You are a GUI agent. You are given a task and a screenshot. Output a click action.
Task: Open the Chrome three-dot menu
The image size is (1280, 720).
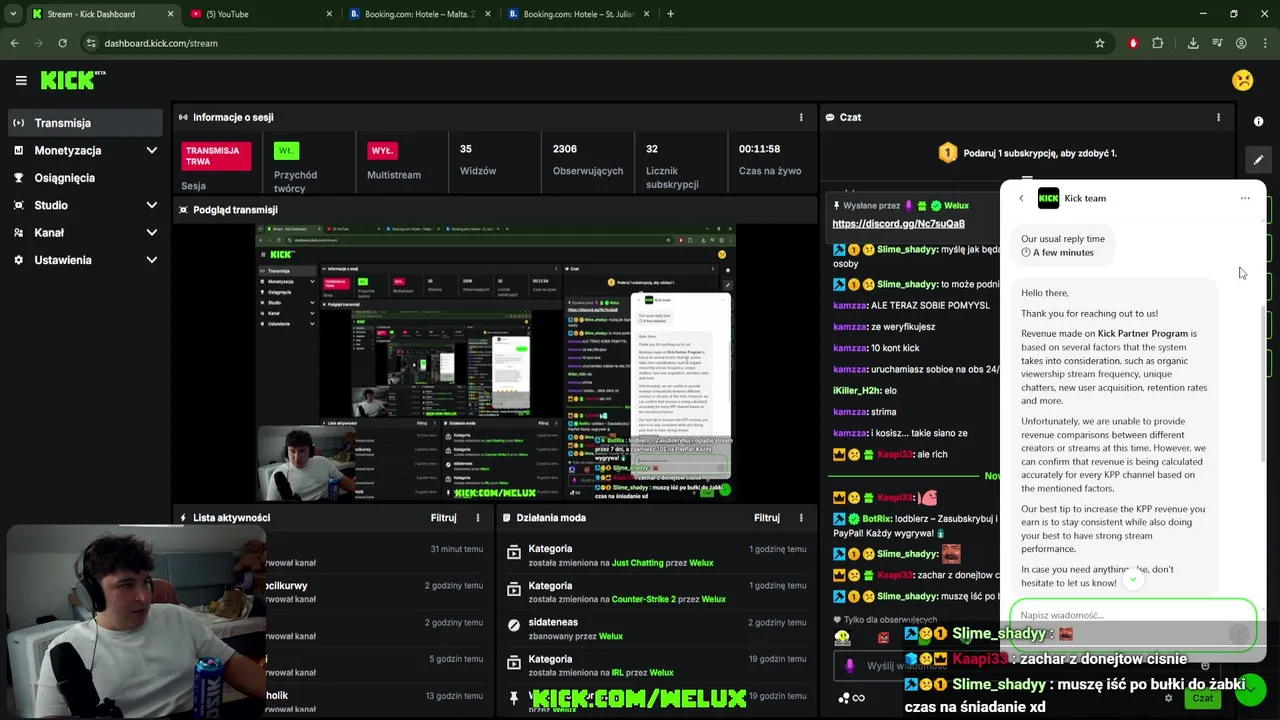(1266, 43)
